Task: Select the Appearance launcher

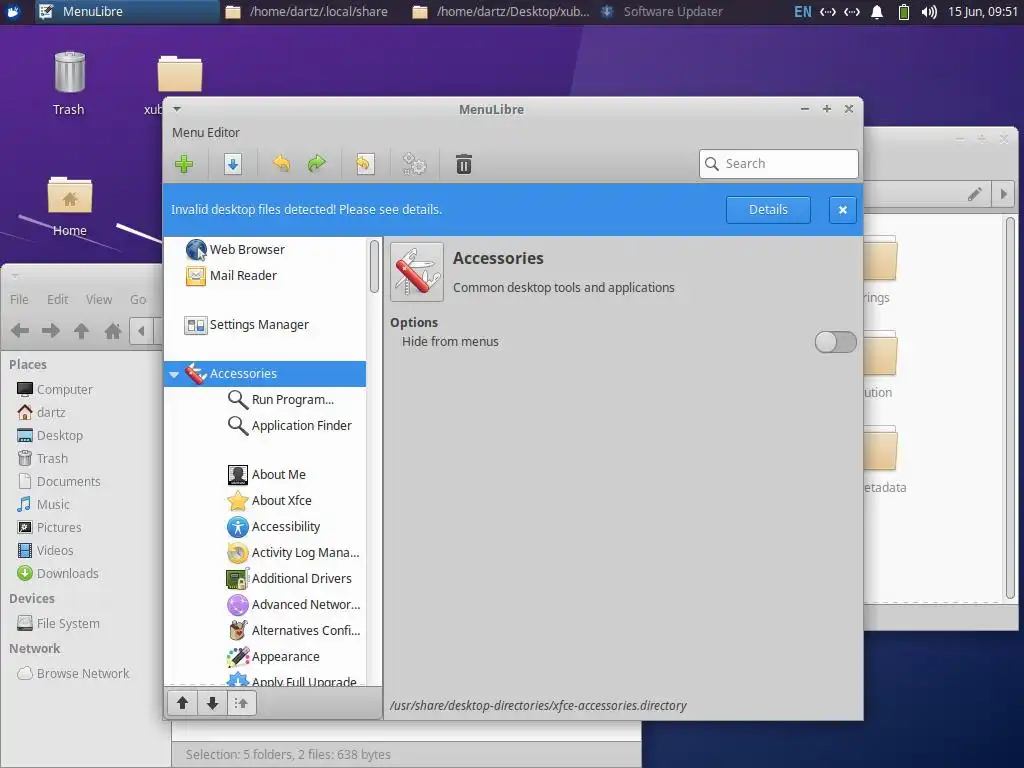Action: tap(264, 656)
